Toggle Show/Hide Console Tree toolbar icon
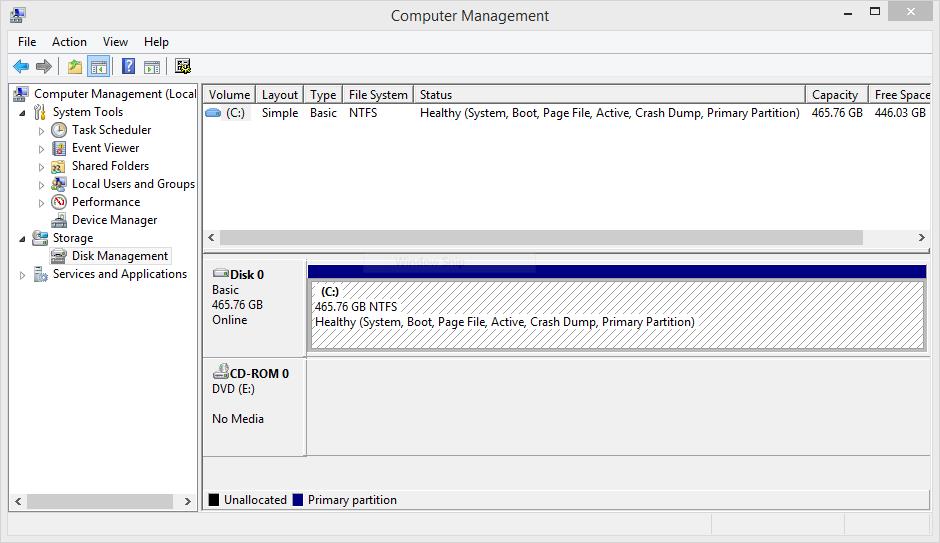Screen dimensions: 940x543 click(98, 67)
